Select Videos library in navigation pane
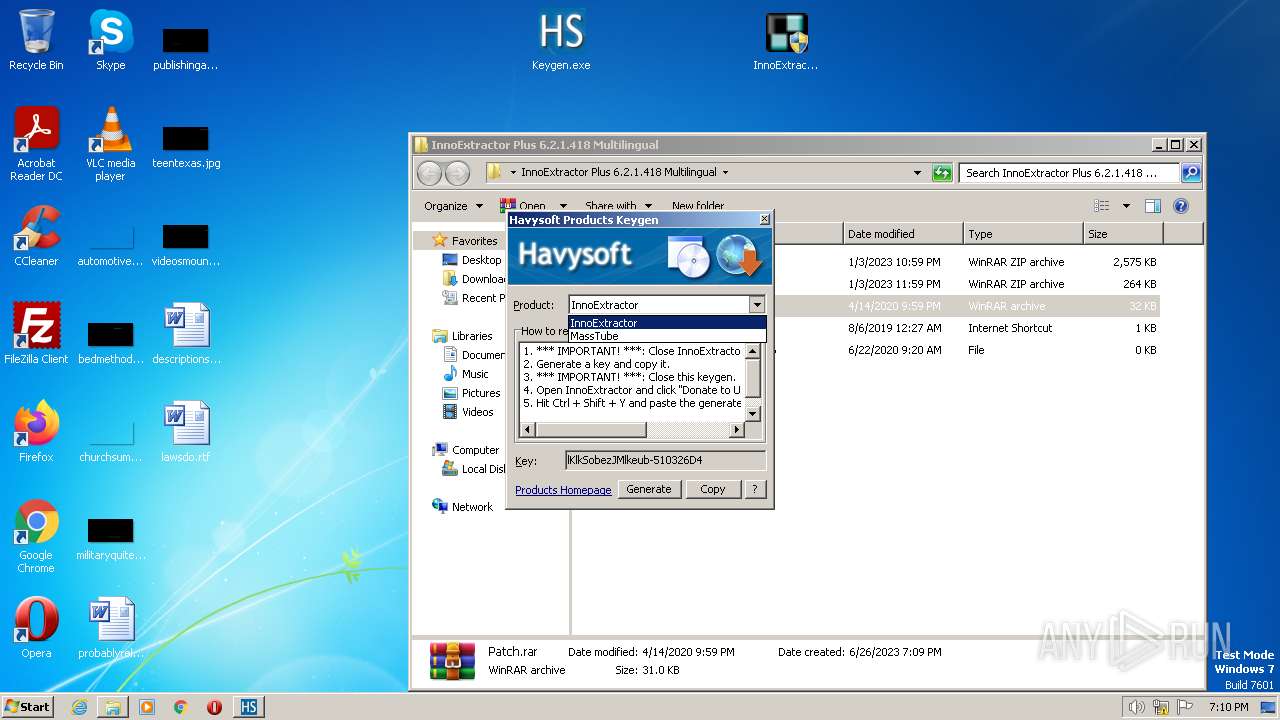Screen dimensions: 1280x720 pos(477,412)
